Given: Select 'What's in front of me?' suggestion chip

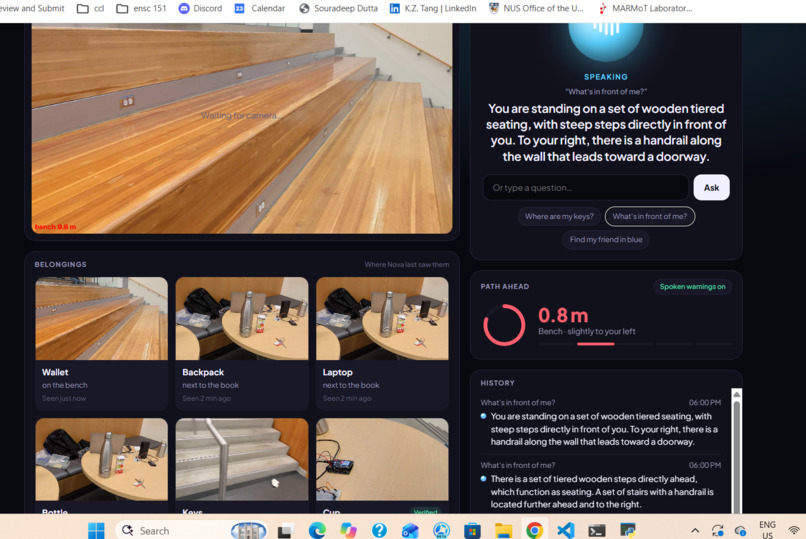Looking at the screenshot, I should coord(650,216).
